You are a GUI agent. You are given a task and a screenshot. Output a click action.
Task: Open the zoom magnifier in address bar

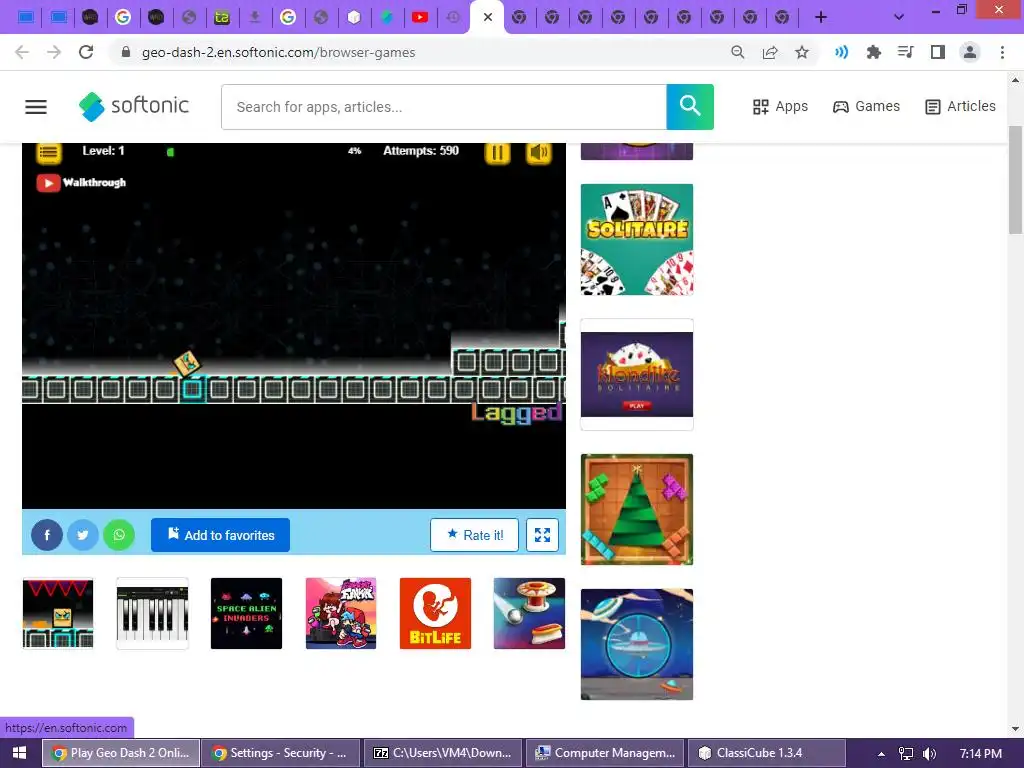(x=737, y=52)
